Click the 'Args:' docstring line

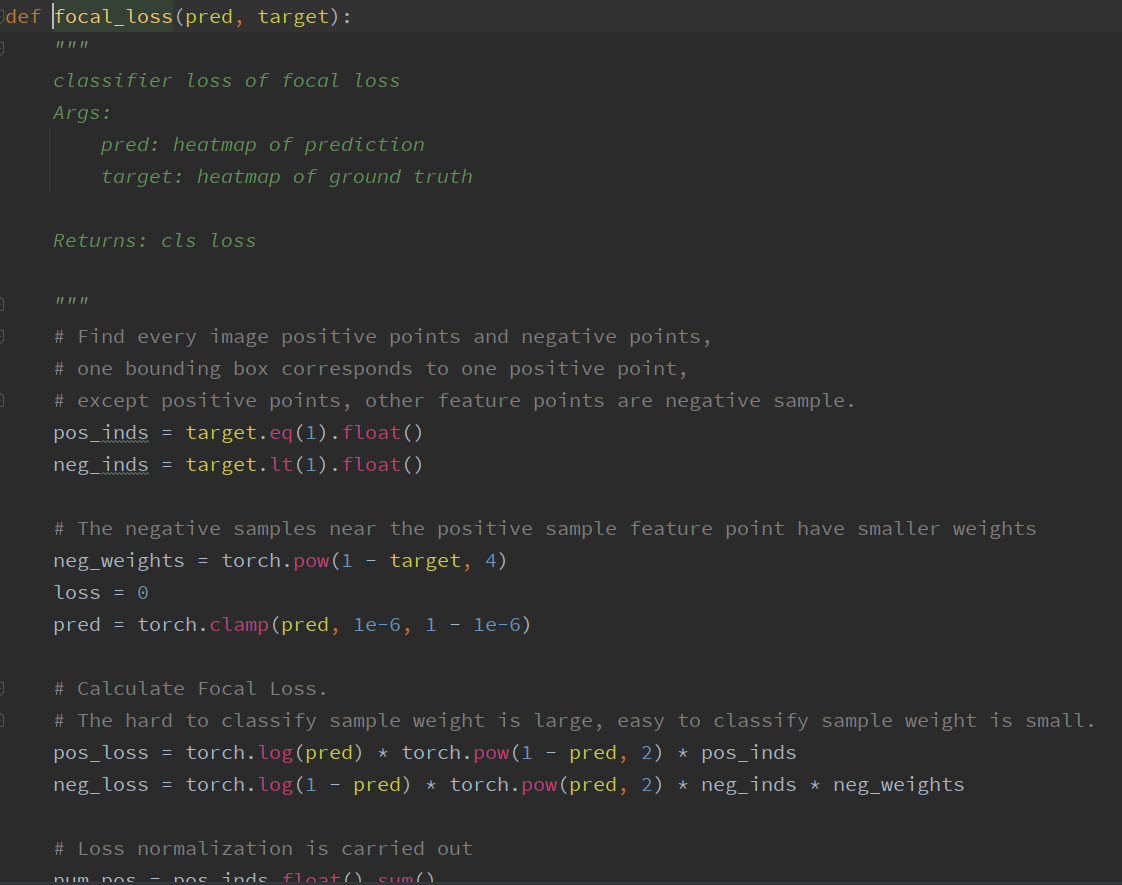click(x=82, y=113)
